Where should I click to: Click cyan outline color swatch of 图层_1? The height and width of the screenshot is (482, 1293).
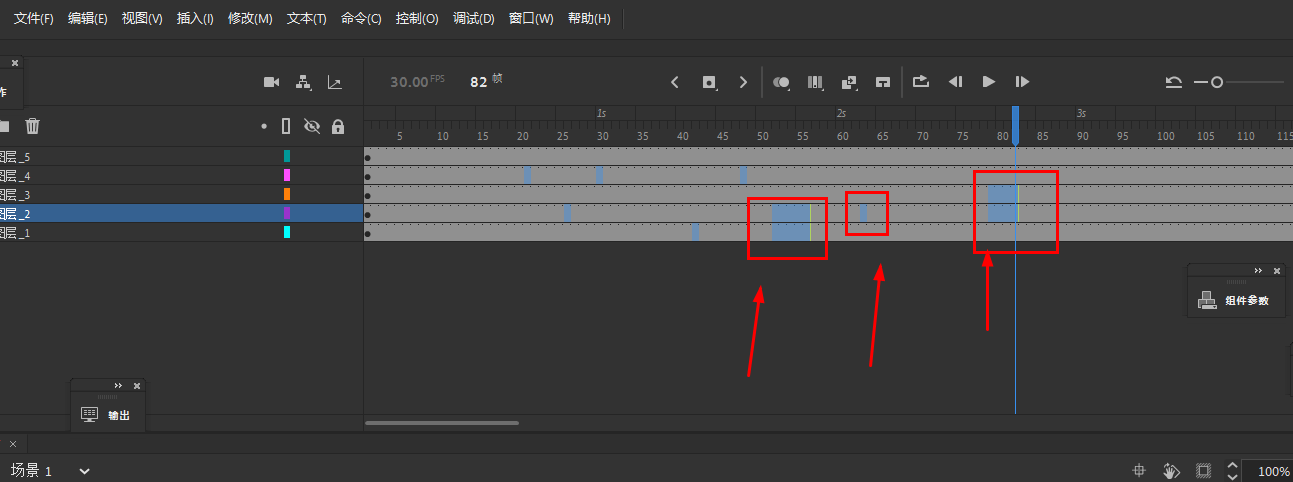pyautogui.click(x=286, y=232)
